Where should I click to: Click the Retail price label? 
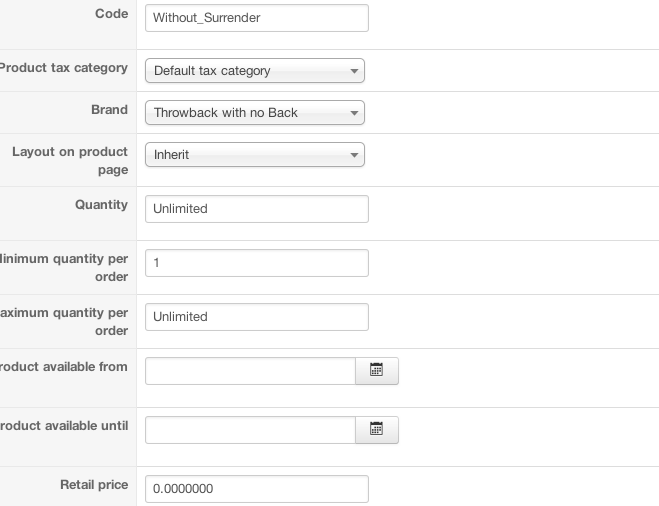point(94,485)
